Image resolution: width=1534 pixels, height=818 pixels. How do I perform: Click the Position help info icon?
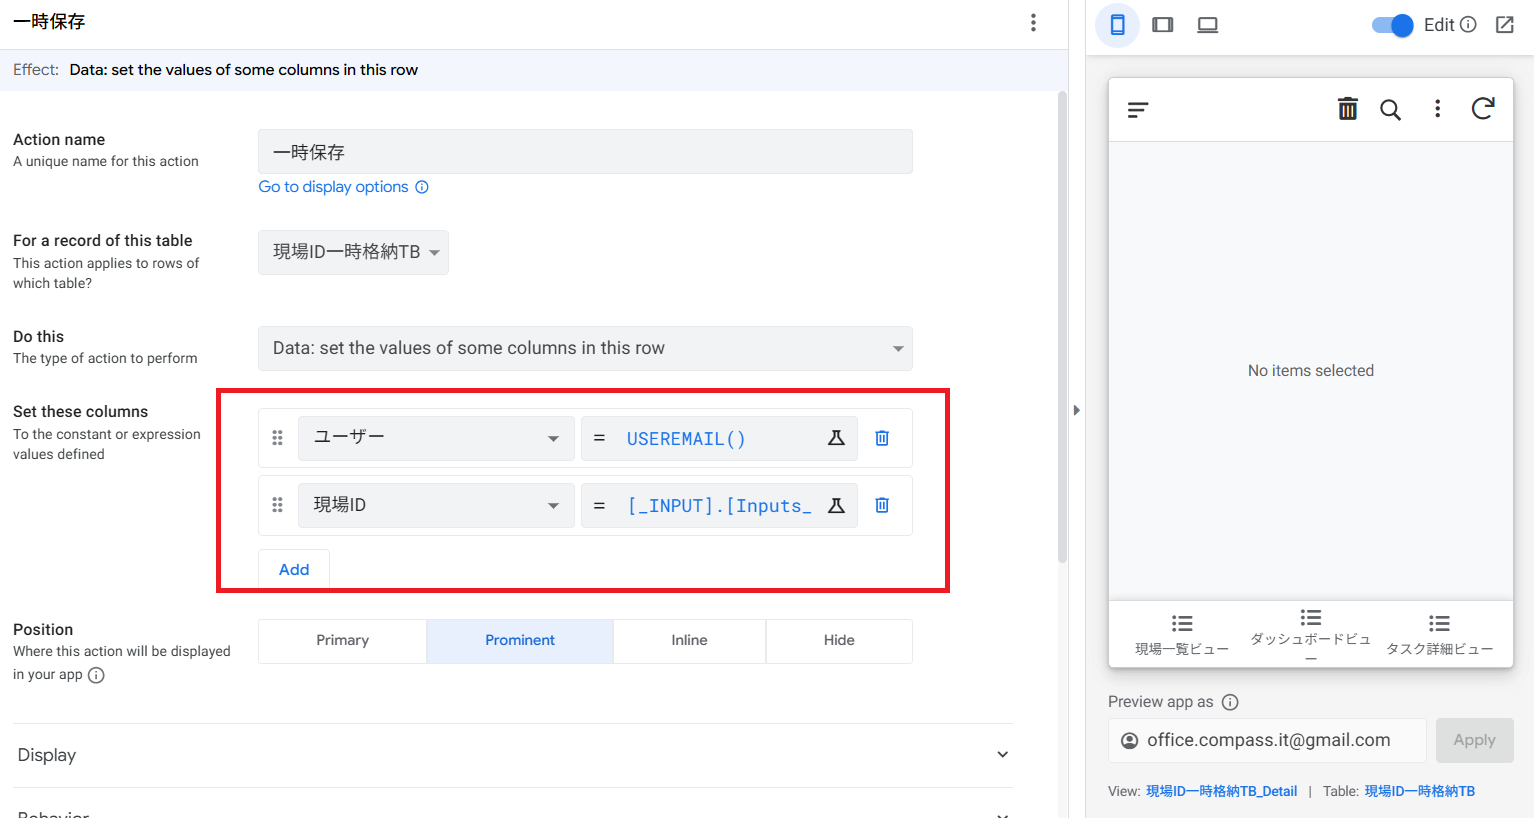96,675
